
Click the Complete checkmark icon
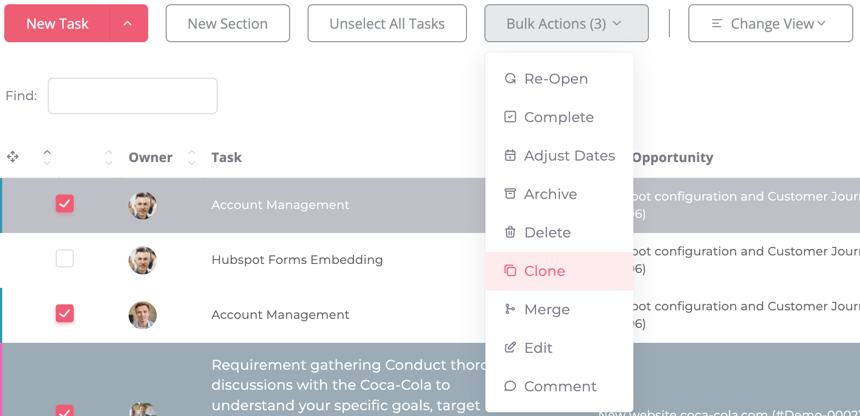[x=510, y=117]
